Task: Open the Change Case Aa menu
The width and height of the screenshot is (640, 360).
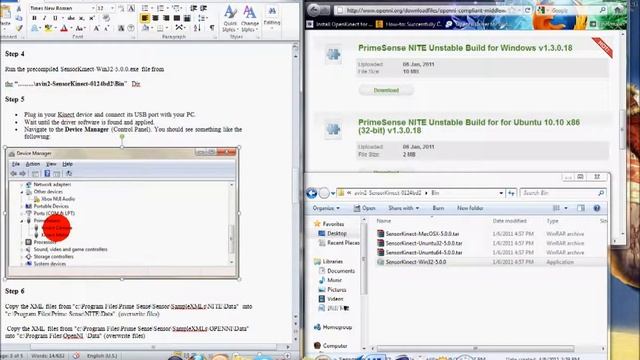Action: [80, 28]
